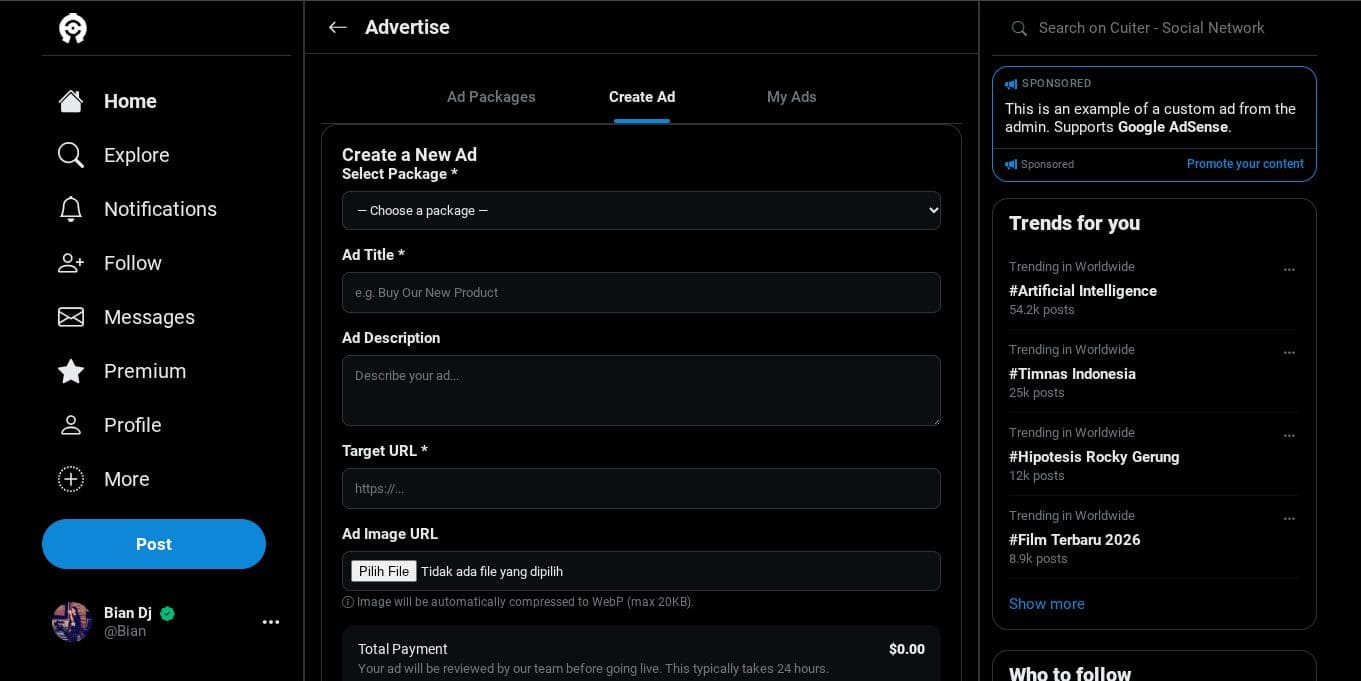Open Explore using the magnifier icon
The height and width of the screenshot is (681, 1361).
[71, 155]
